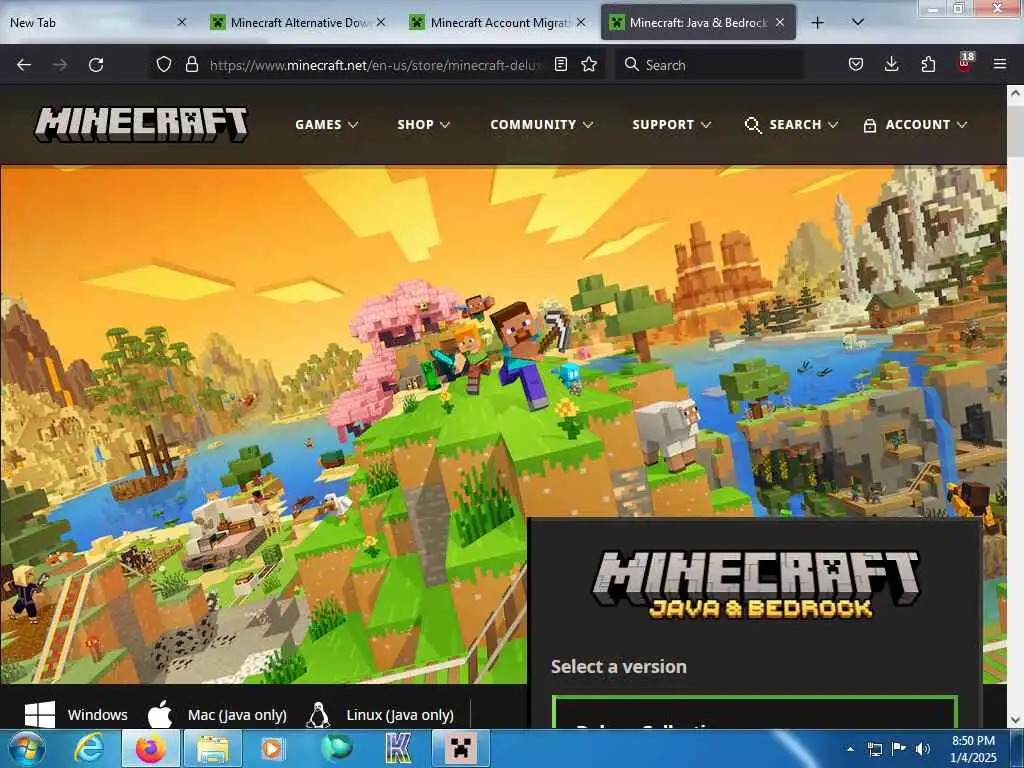Viewport: 1024px width, 768px height.
Task: Open the green globe taskbar app
Action: point(336,748)
